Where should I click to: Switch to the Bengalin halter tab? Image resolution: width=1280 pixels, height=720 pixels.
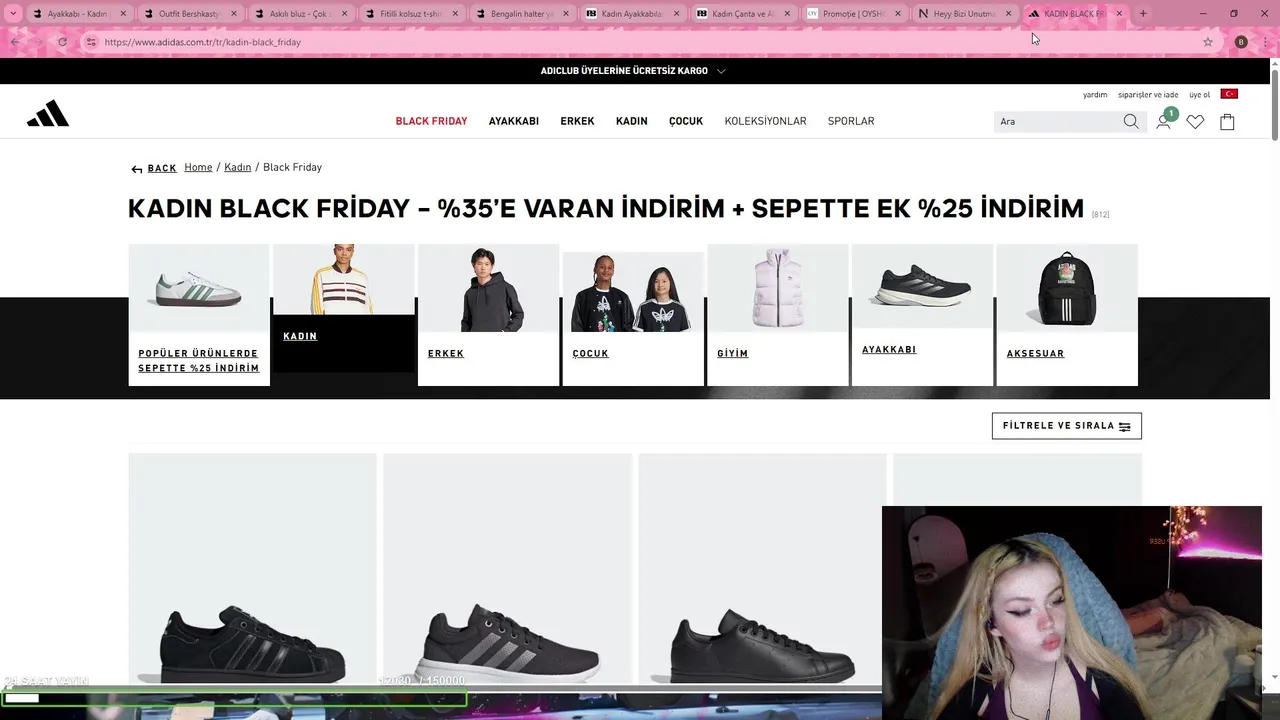pyautogui.click(x=521, y=14)
